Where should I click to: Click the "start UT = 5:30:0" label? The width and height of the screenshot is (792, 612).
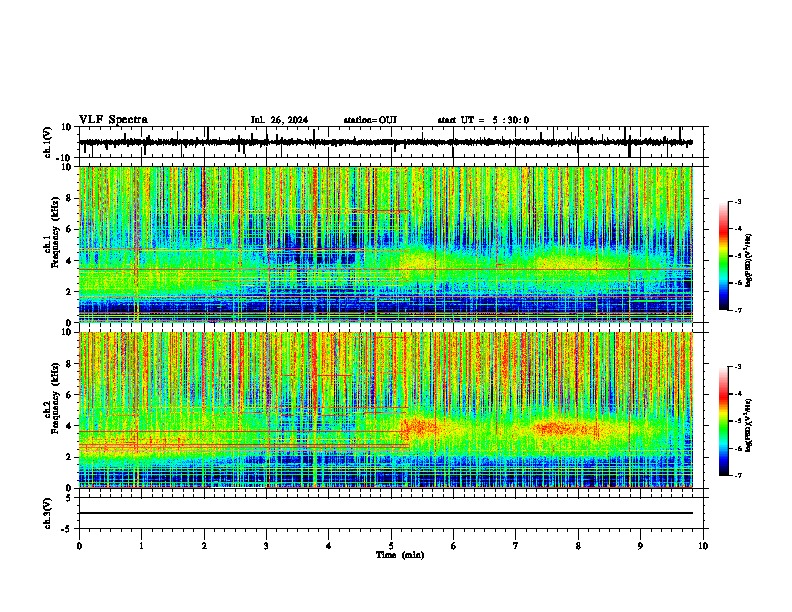tap(483, 120)
